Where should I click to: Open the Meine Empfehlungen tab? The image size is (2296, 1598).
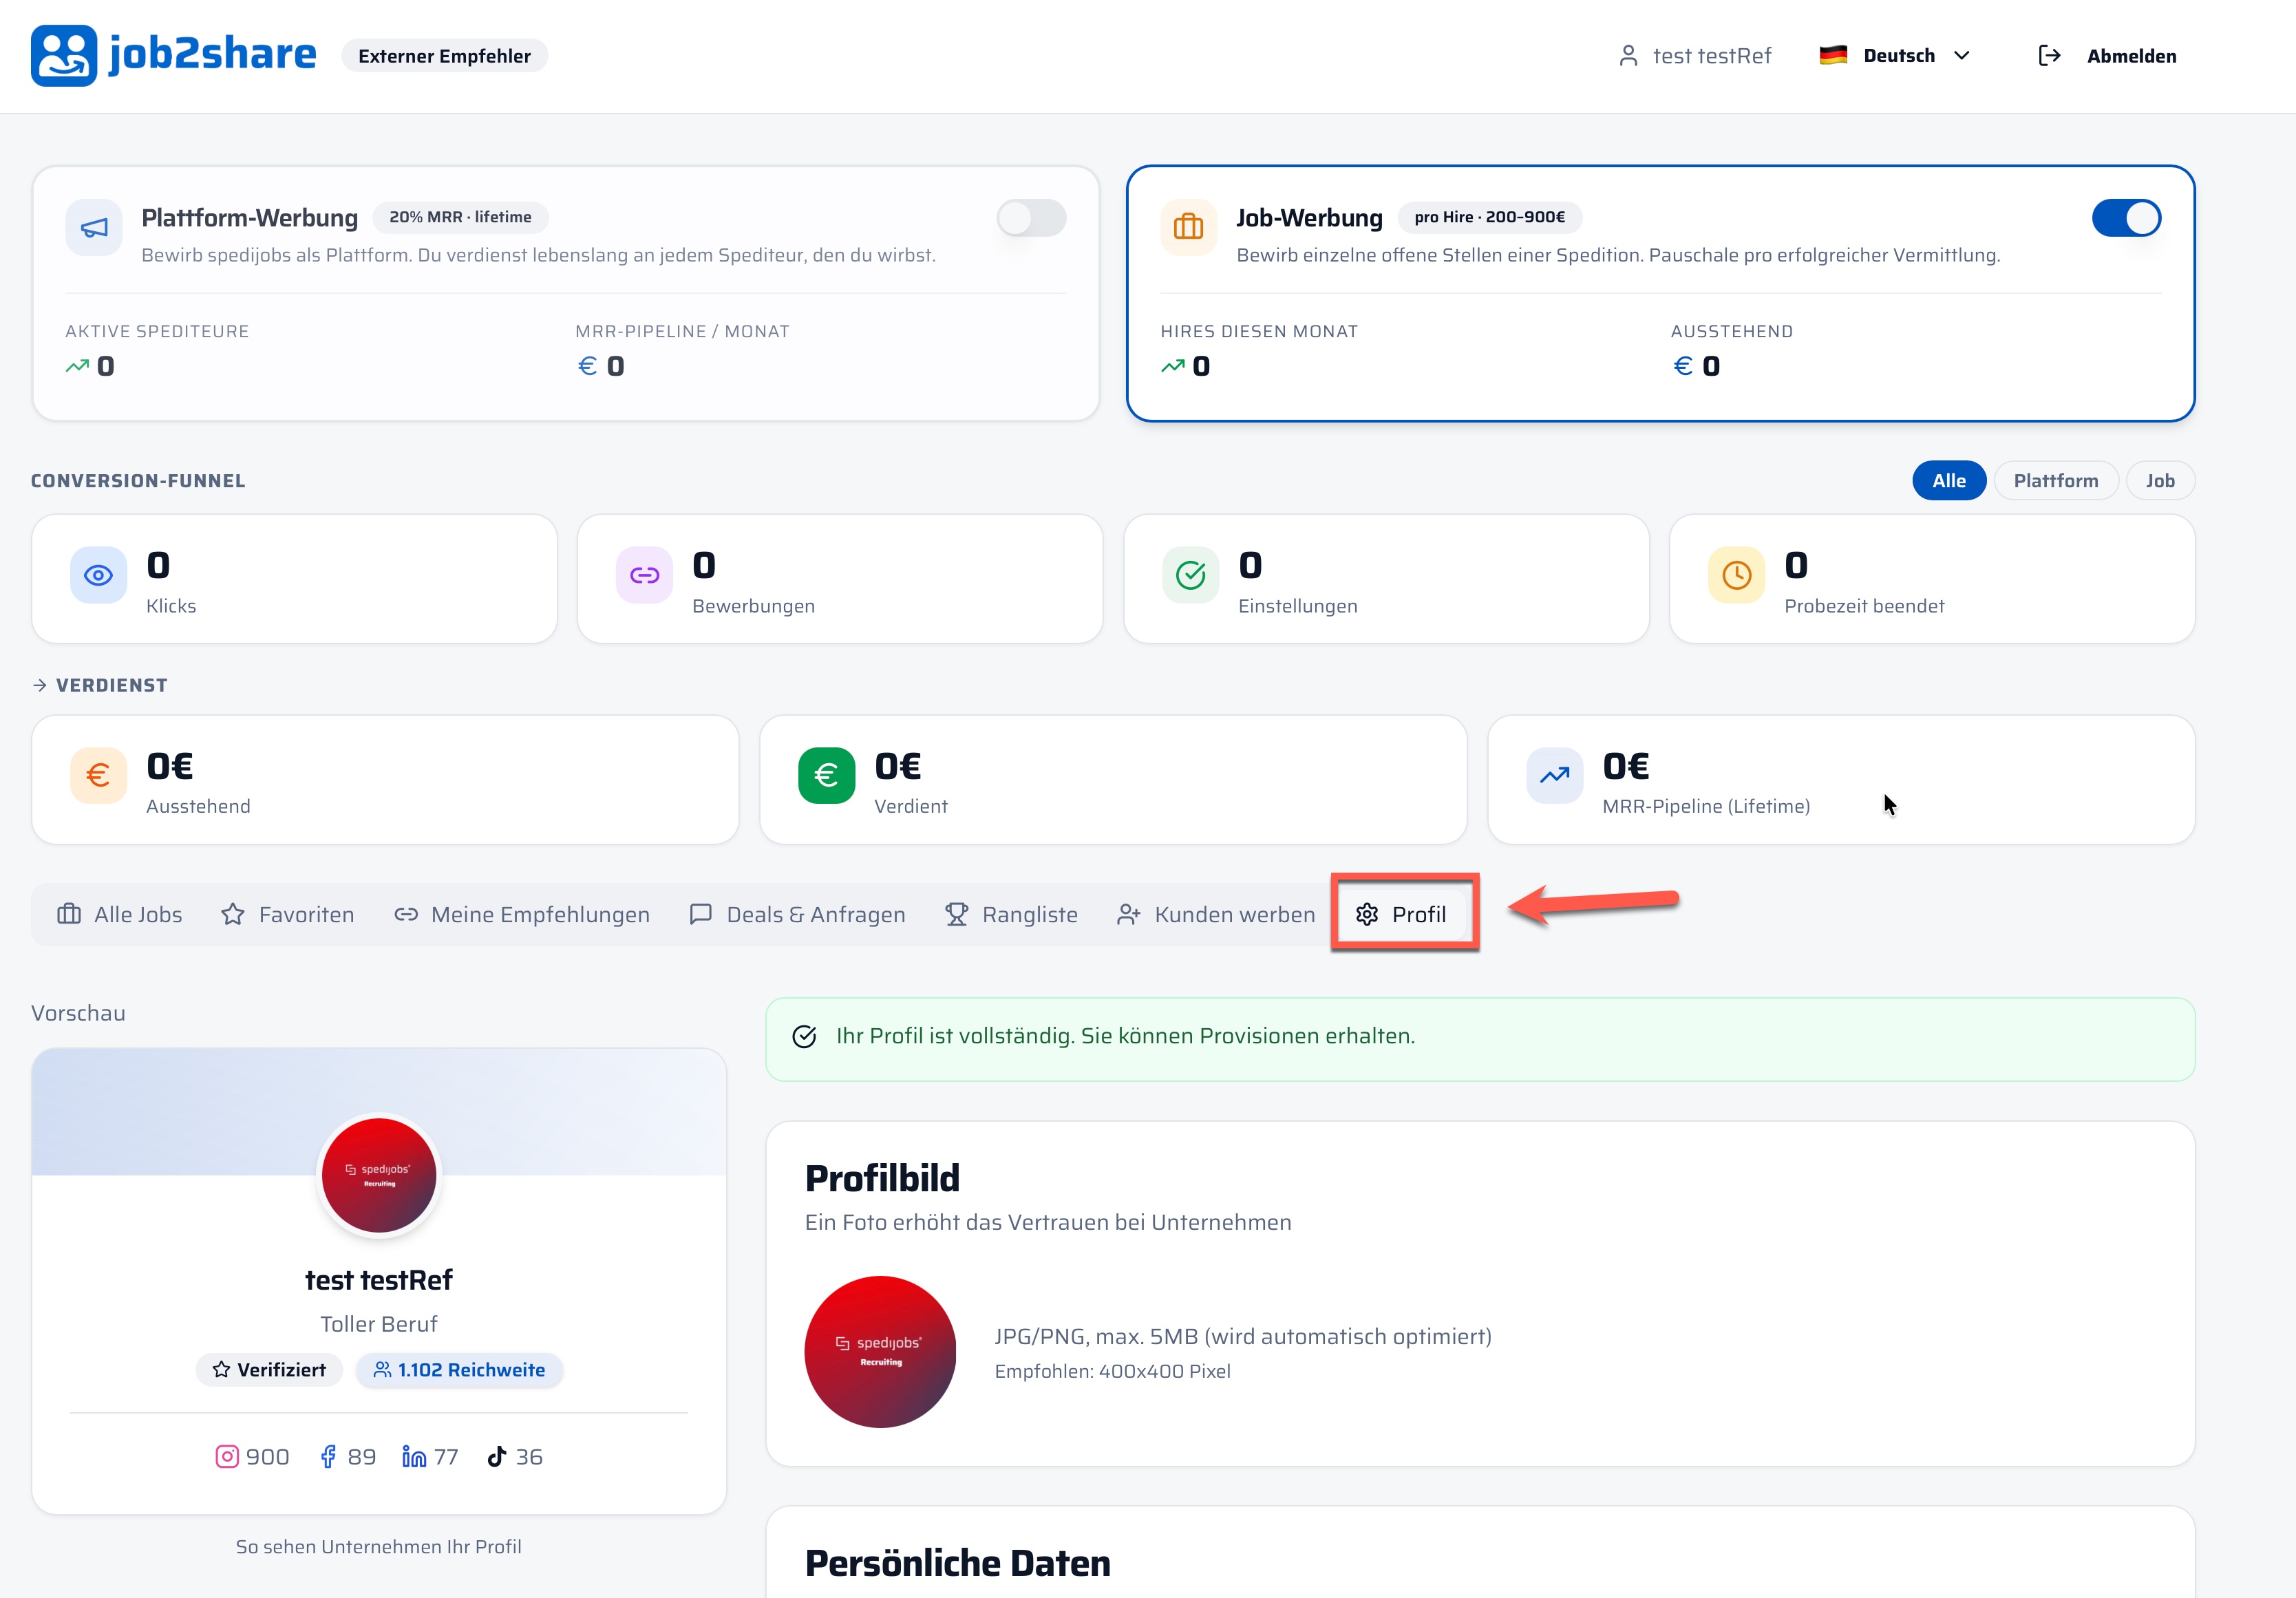point(522,914)
